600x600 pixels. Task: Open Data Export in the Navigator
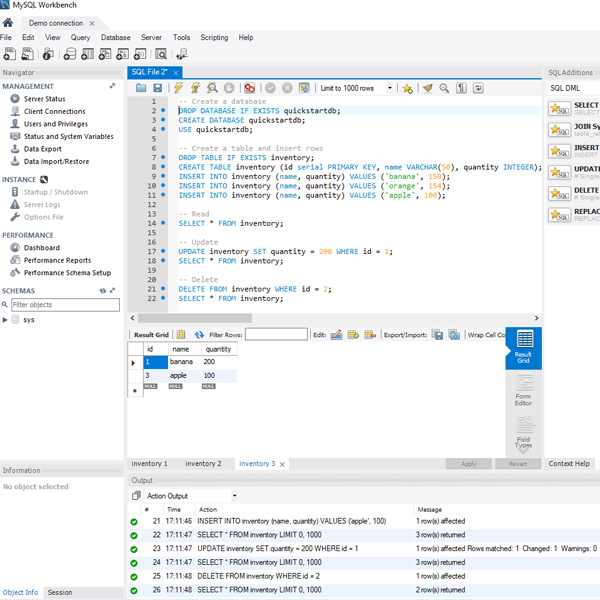point(42,149)
